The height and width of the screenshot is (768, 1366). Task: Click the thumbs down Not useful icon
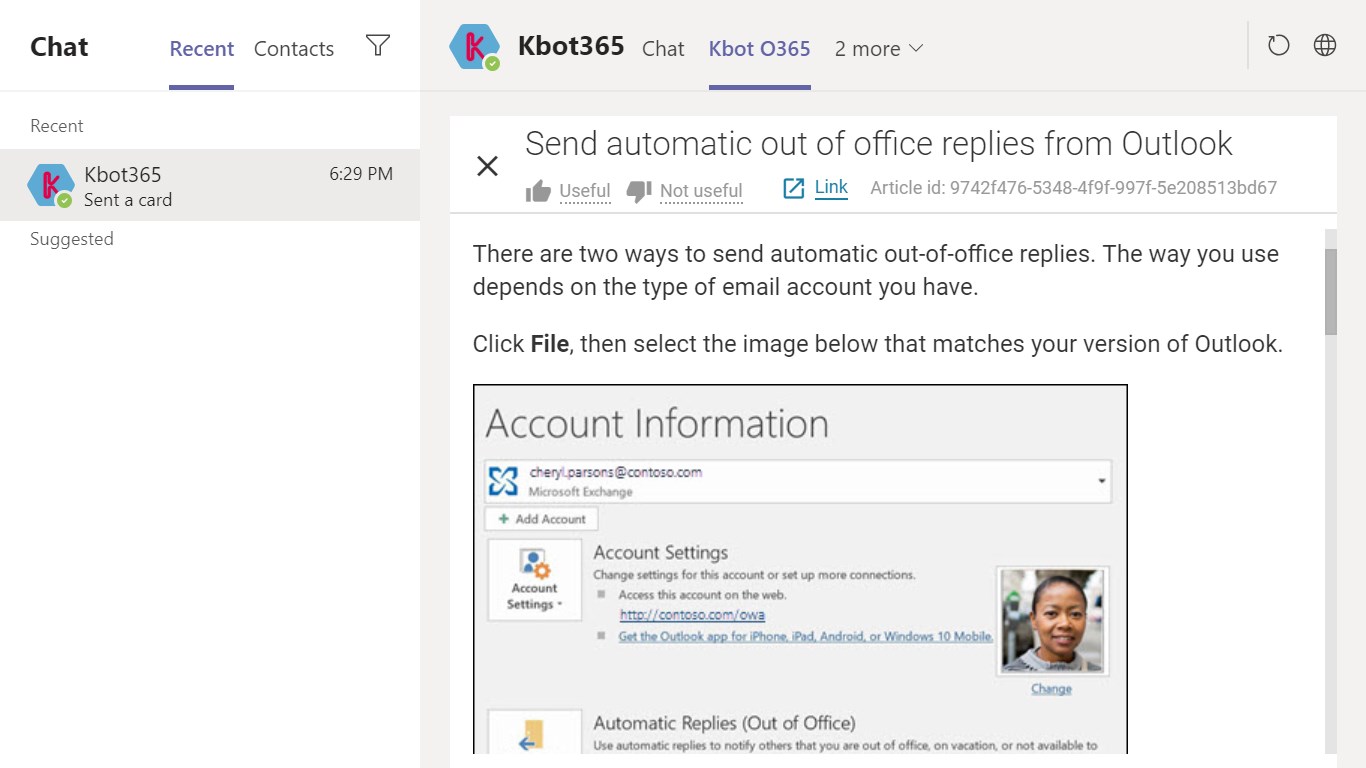(x=639, y=190)
